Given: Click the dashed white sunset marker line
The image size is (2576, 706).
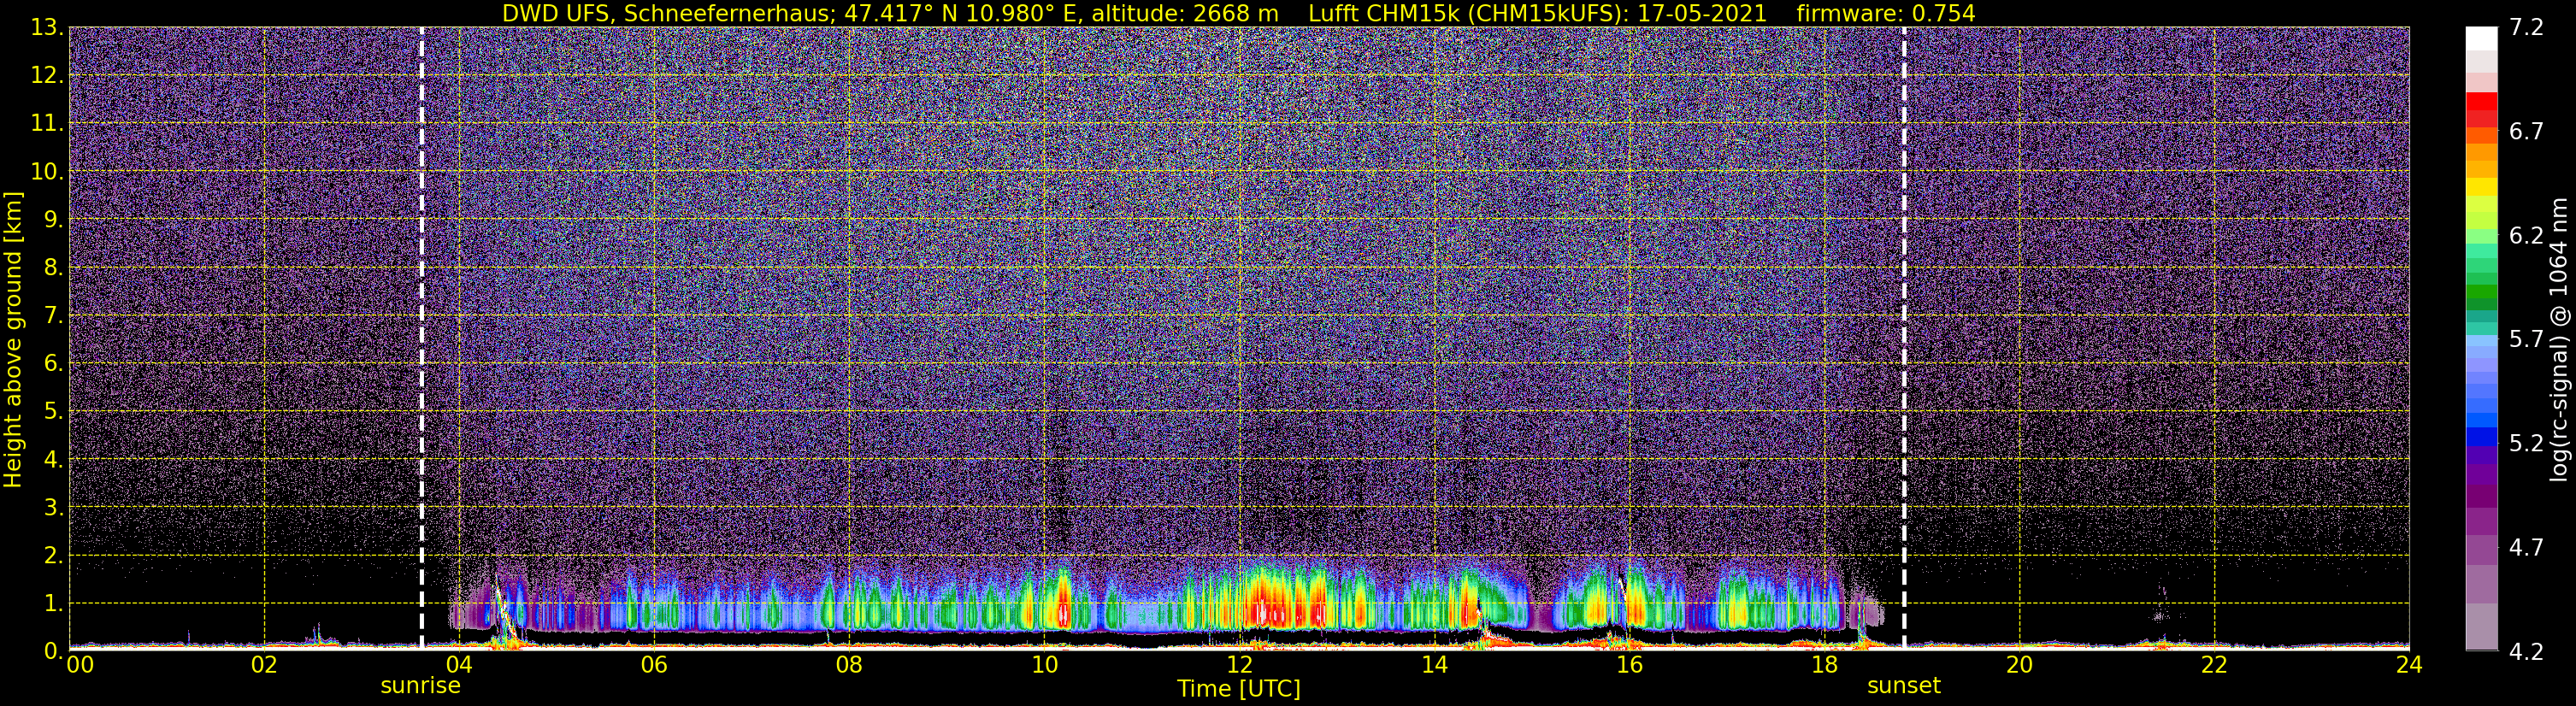Looking at the screenshot, I should [x=1904, y=339].
